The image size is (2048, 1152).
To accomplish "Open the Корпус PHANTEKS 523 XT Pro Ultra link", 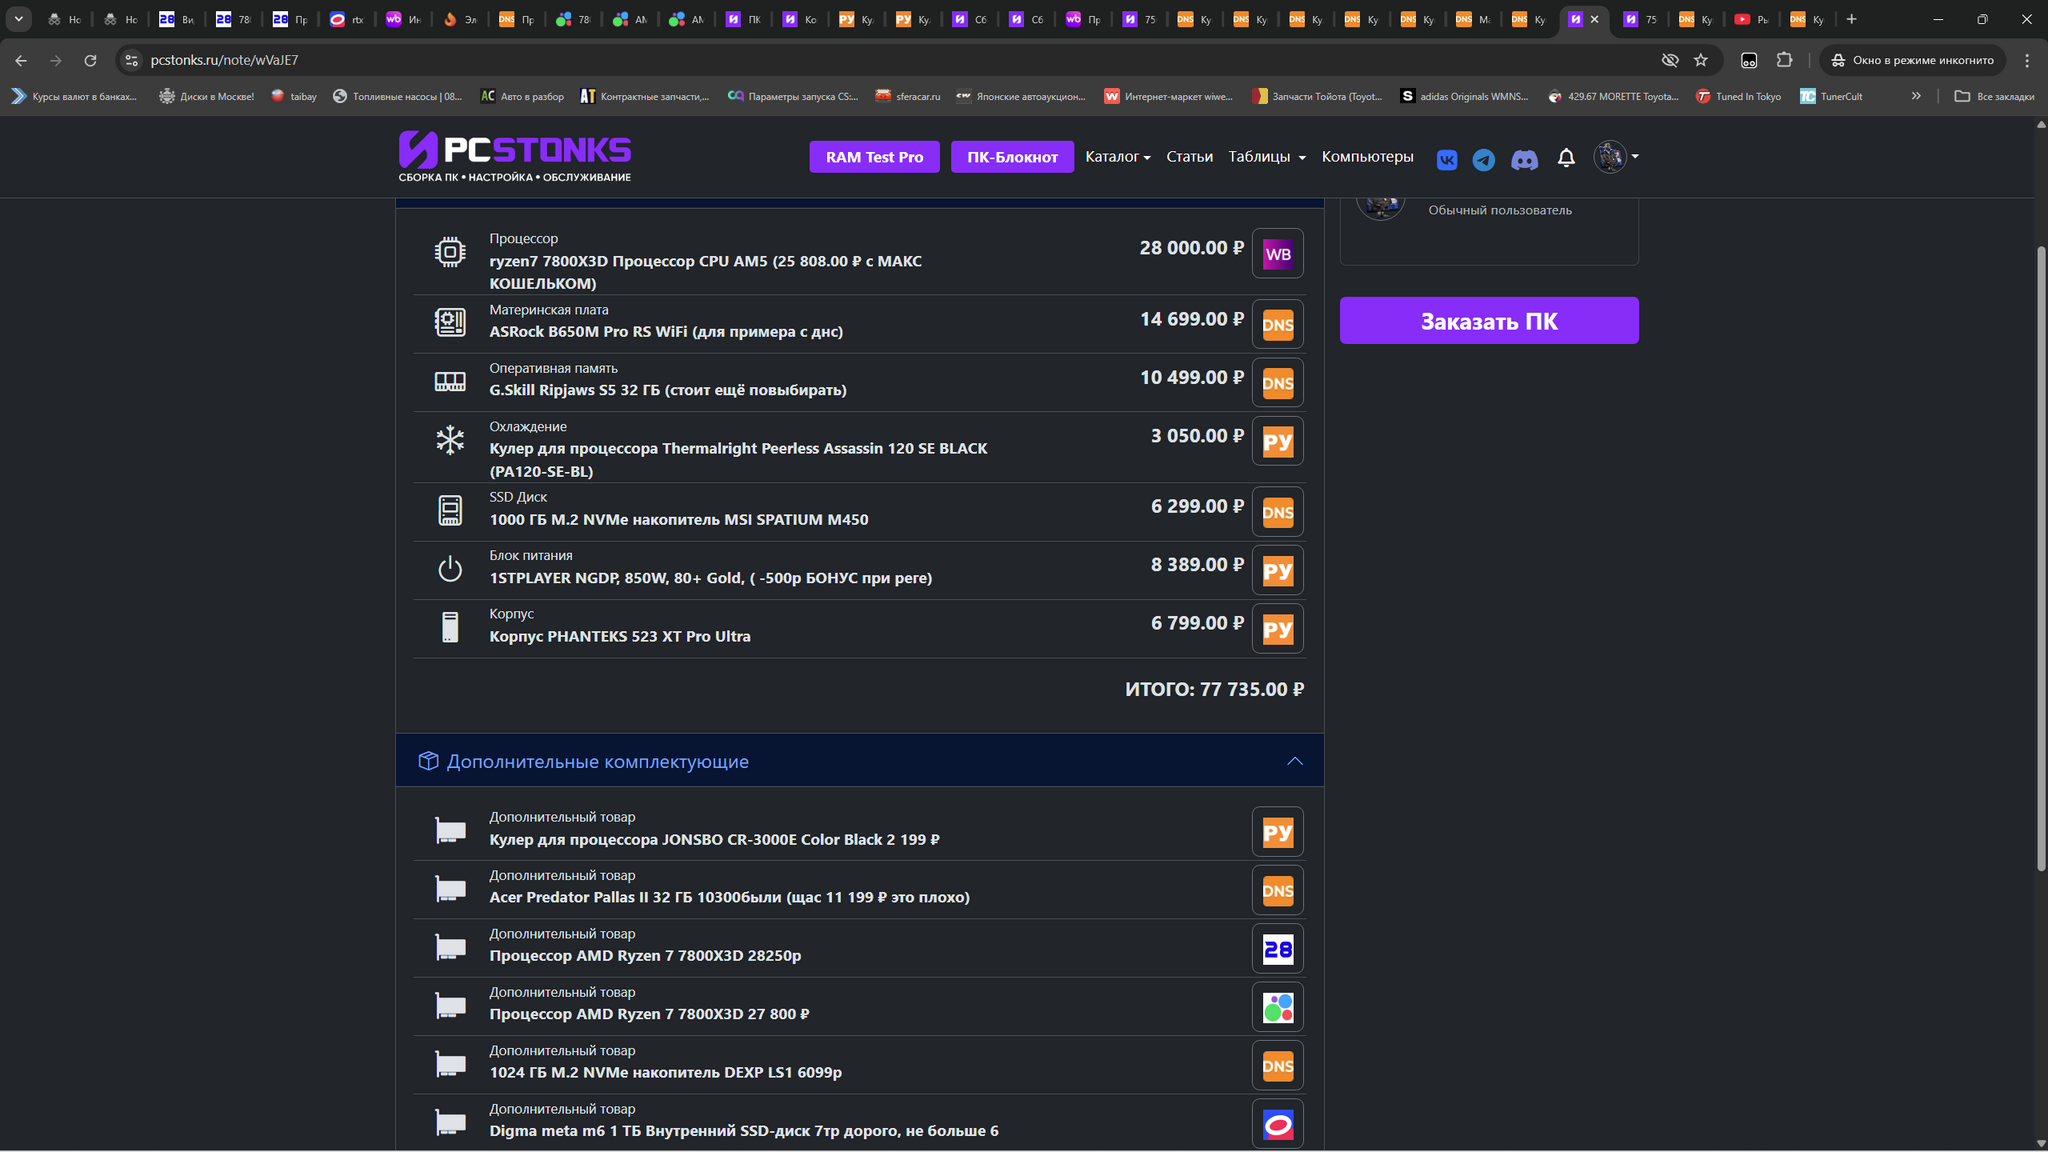I will tap(620, 637).
